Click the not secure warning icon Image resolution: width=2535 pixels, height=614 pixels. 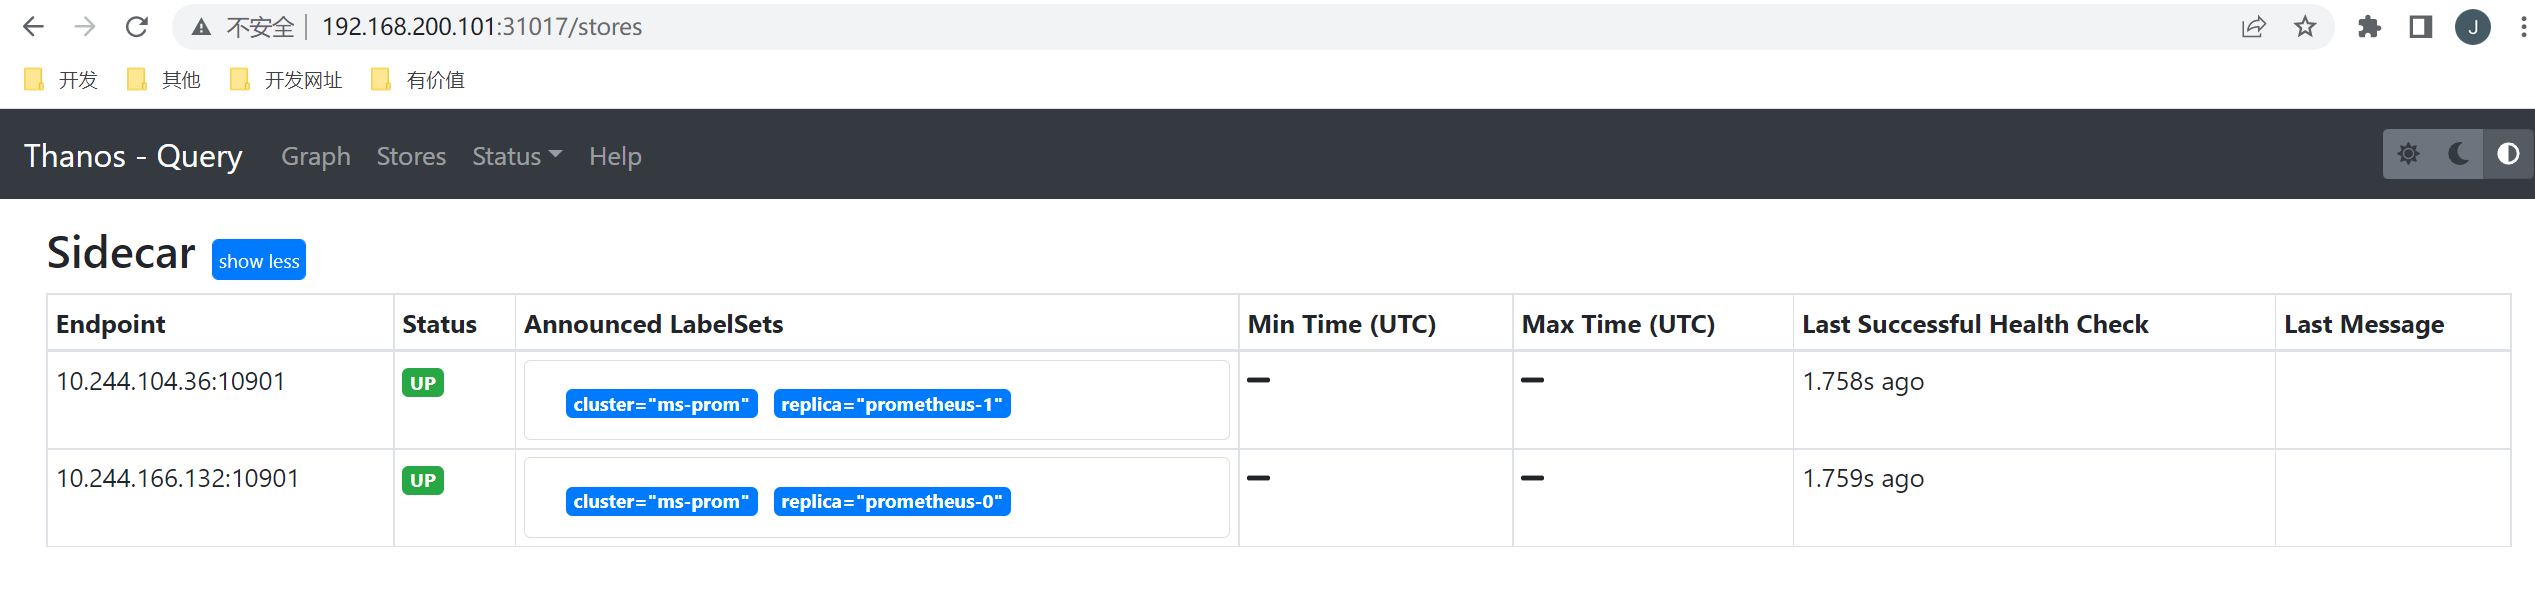click(x=202, y=27)
